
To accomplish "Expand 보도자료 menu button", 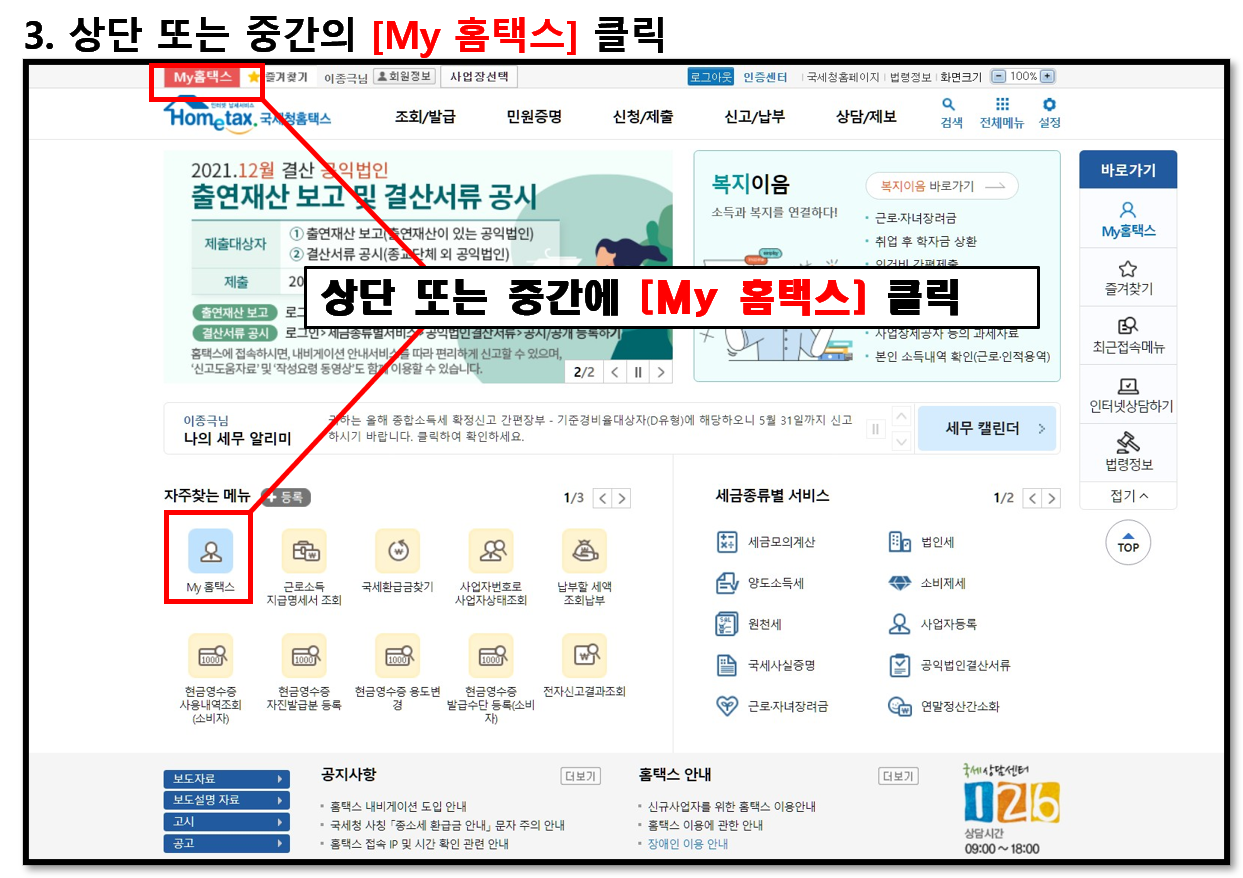I will coord(227,779).
